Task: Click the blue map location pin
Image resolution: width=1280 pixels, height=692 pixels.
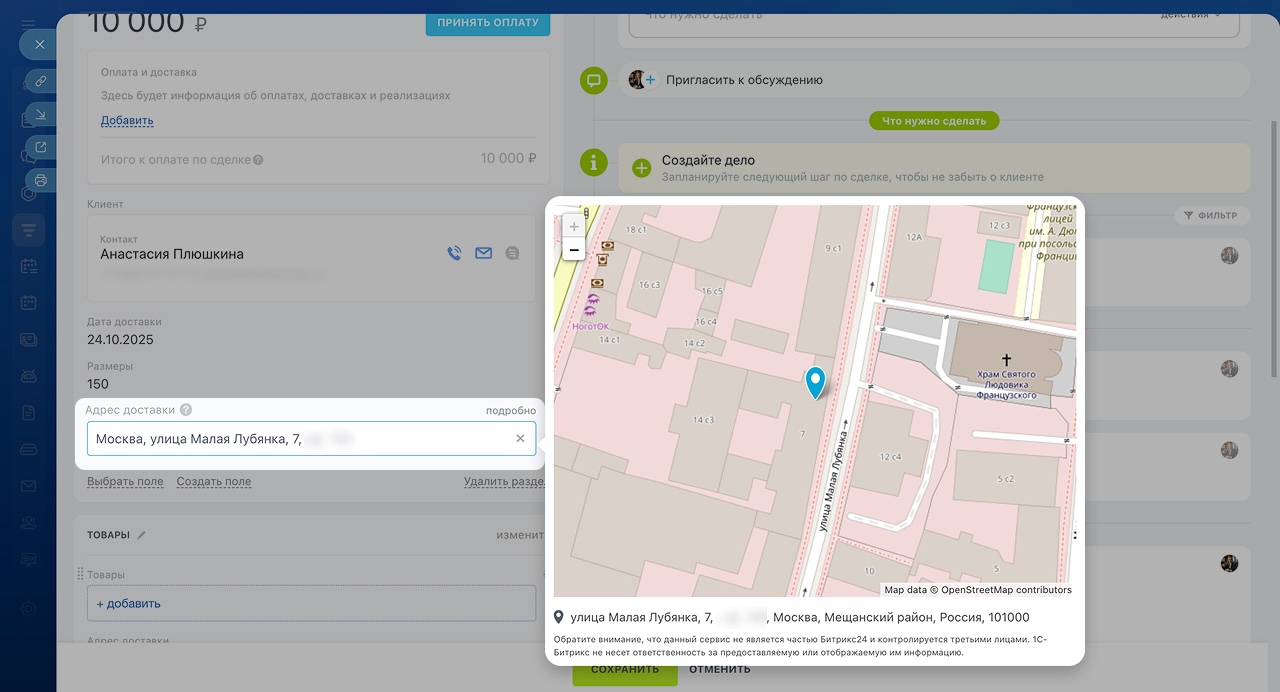Action: [815, 381]
